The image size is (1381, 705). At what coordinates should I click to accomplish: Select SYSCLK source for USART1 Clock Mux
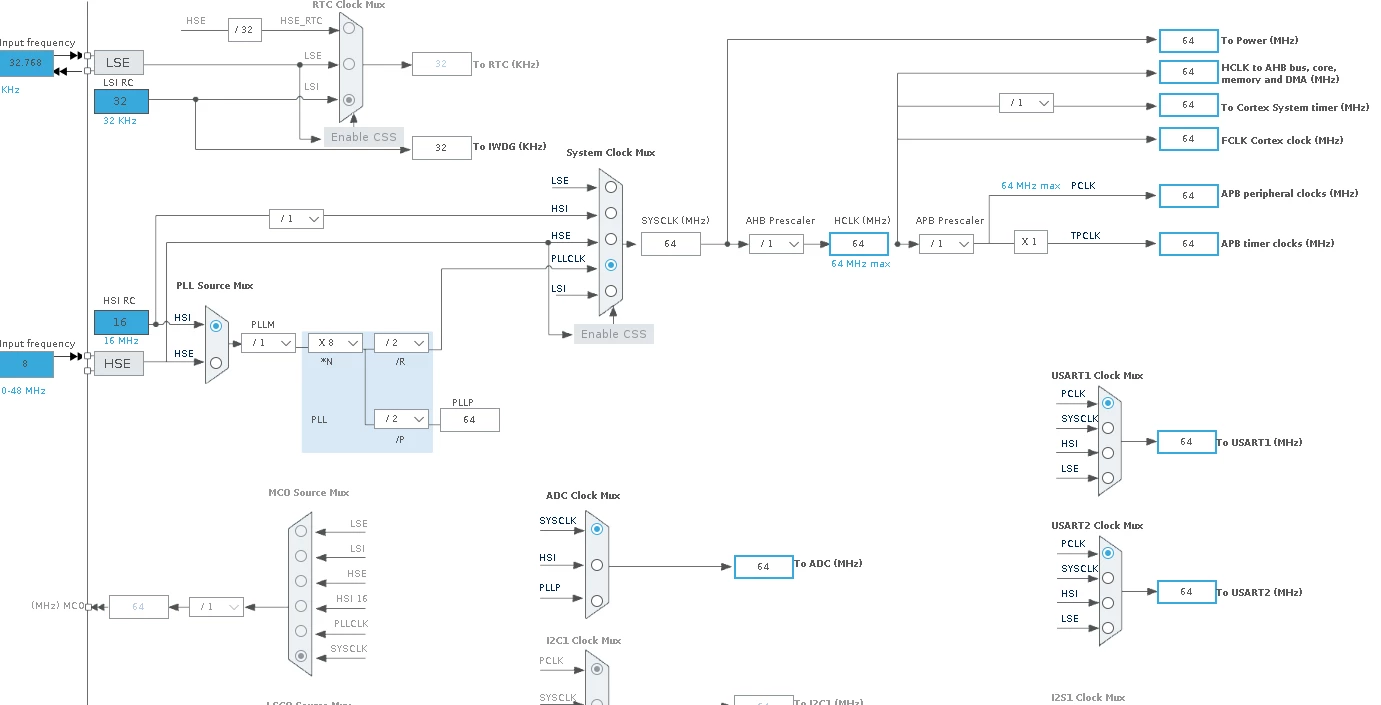click(1108, 427)
